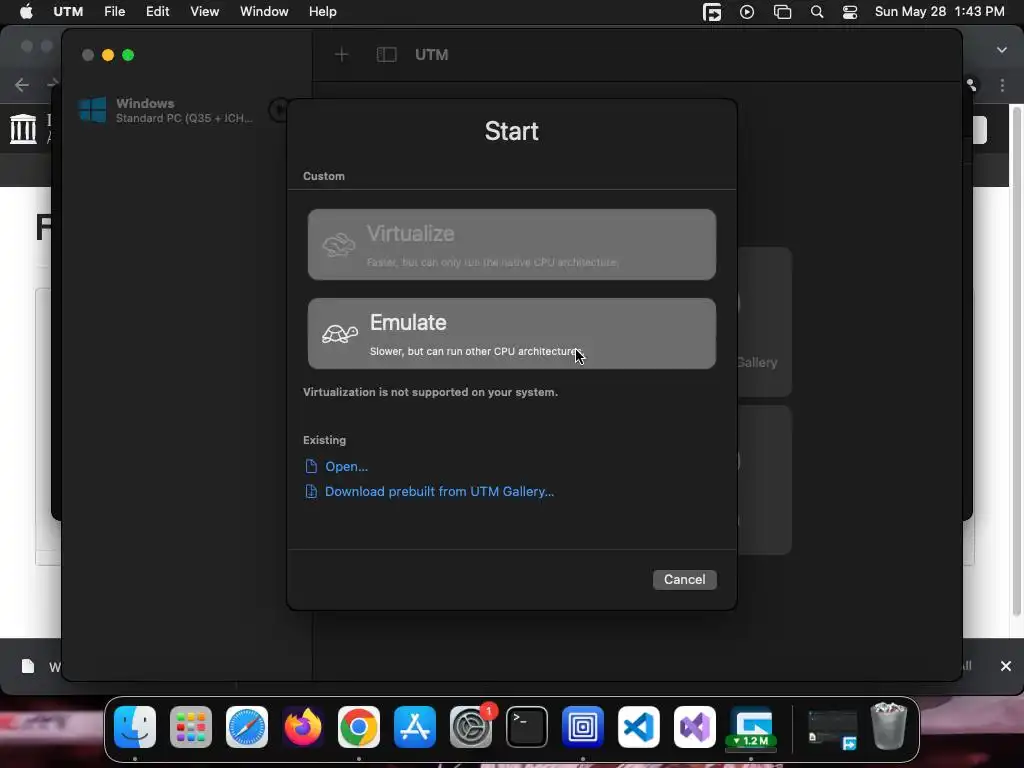
Task: Open Safari from the dock
Action: (x=247, y=727)
